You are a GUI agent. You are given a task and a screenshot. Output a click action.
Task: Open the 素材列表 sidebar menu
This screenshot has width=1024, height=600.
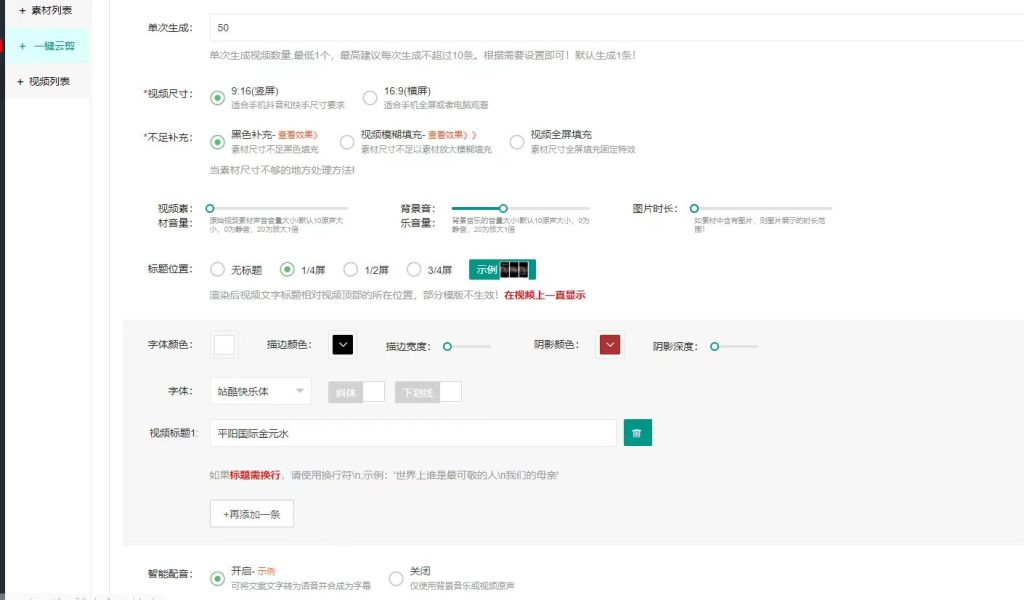click(x=45, y=10)
